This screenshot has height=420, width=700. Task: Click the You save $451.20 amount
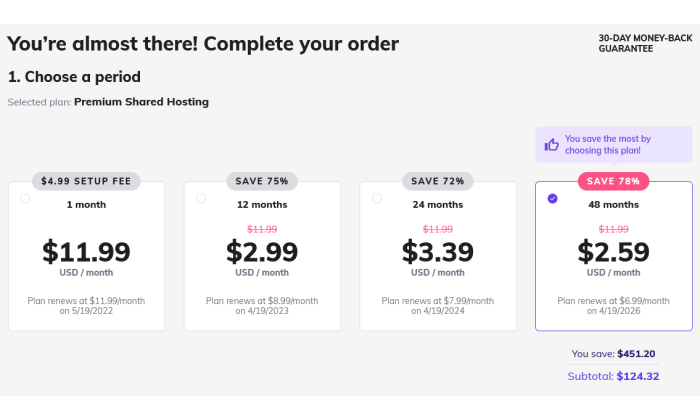[636, 354]
